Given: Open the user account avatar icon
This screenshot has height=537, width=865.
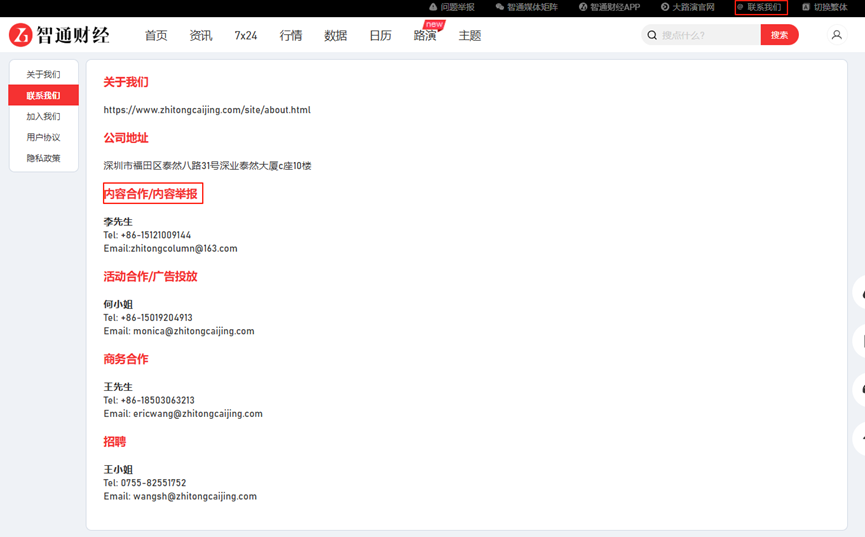Looking at the screenshot, I should tap(836, 35).
